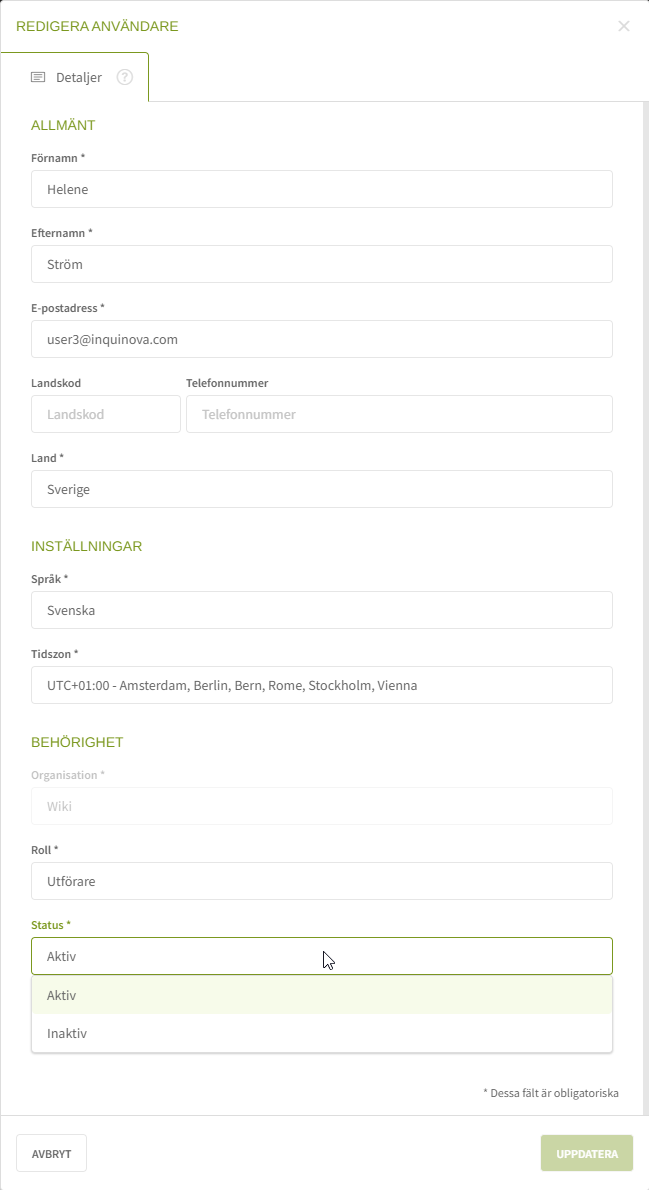Screen dimensions: 649x1190
Task: Select Aktiv from the Status dropdown
Action: coord(322,995)
